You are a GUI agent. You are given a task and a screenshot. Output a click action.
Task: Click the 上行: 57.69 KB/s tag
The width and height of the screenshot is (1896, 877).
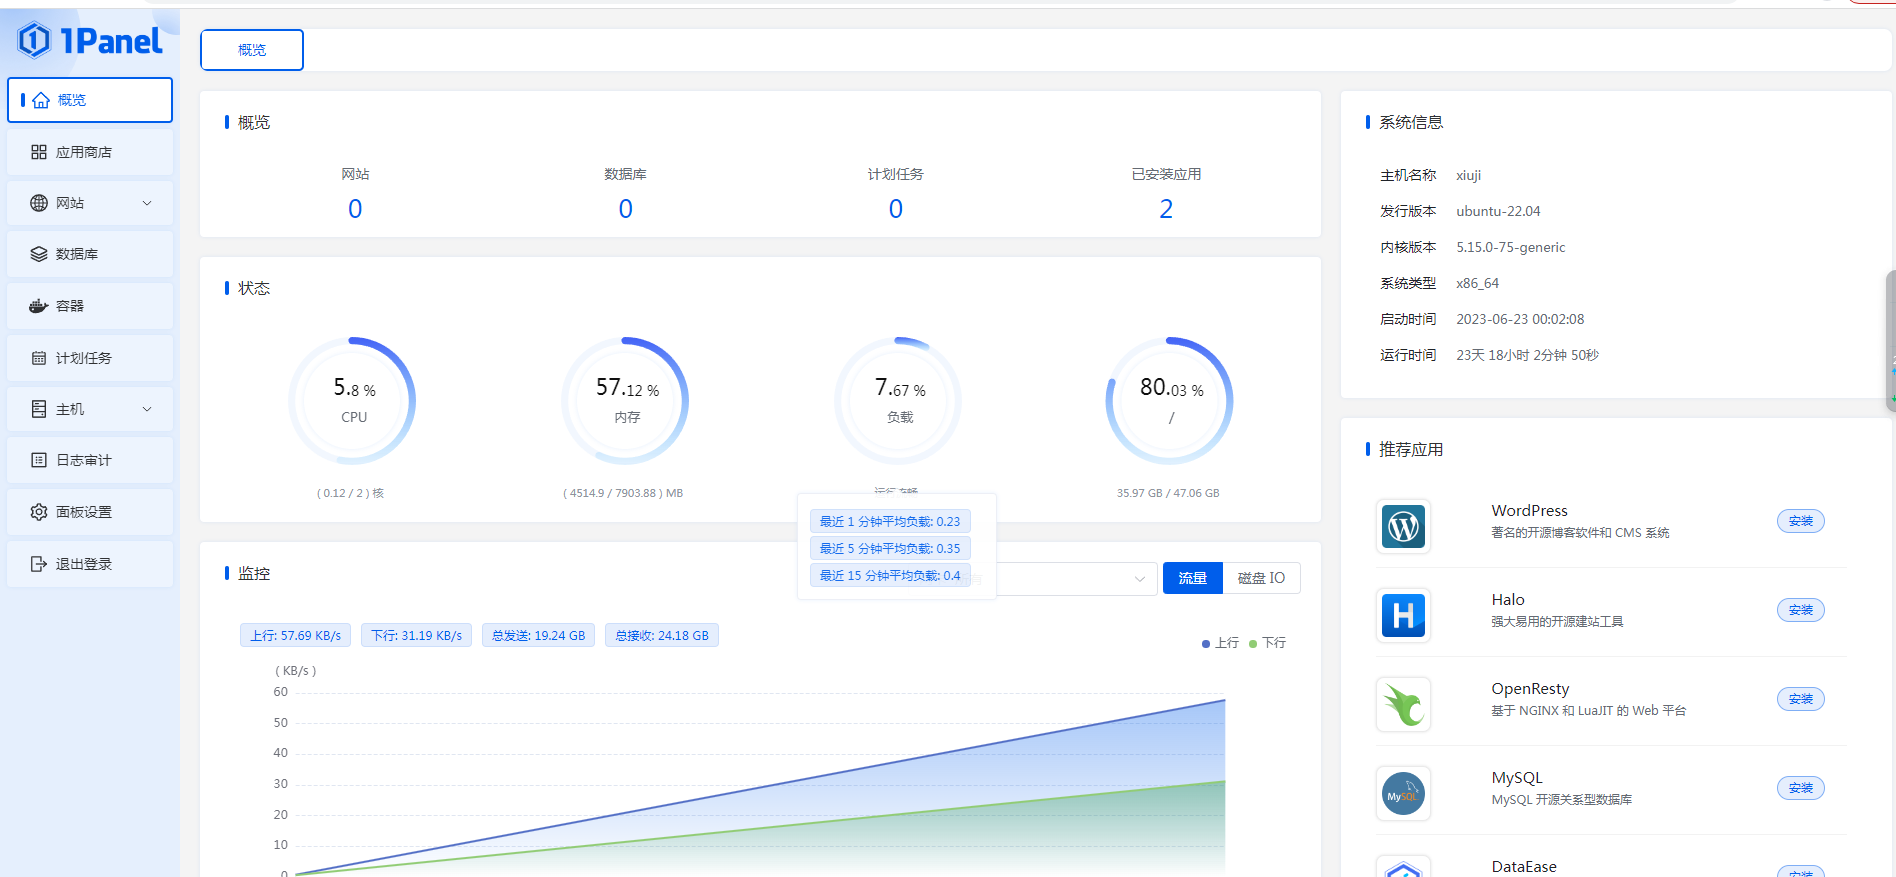pyautogui.click(x=296, y=636)
